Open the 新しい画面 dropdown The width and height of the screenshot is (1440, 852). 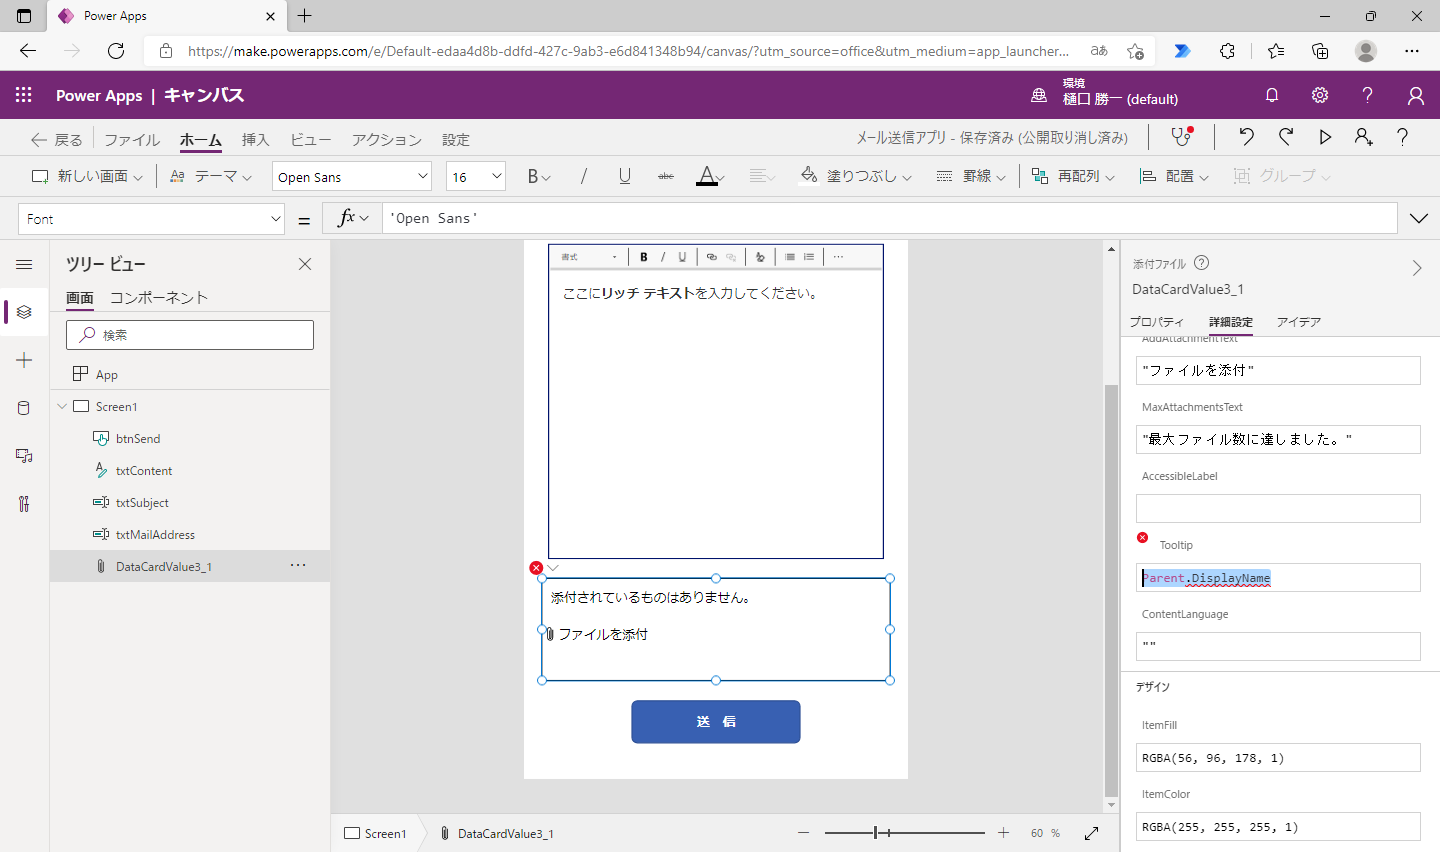[88, 176]
